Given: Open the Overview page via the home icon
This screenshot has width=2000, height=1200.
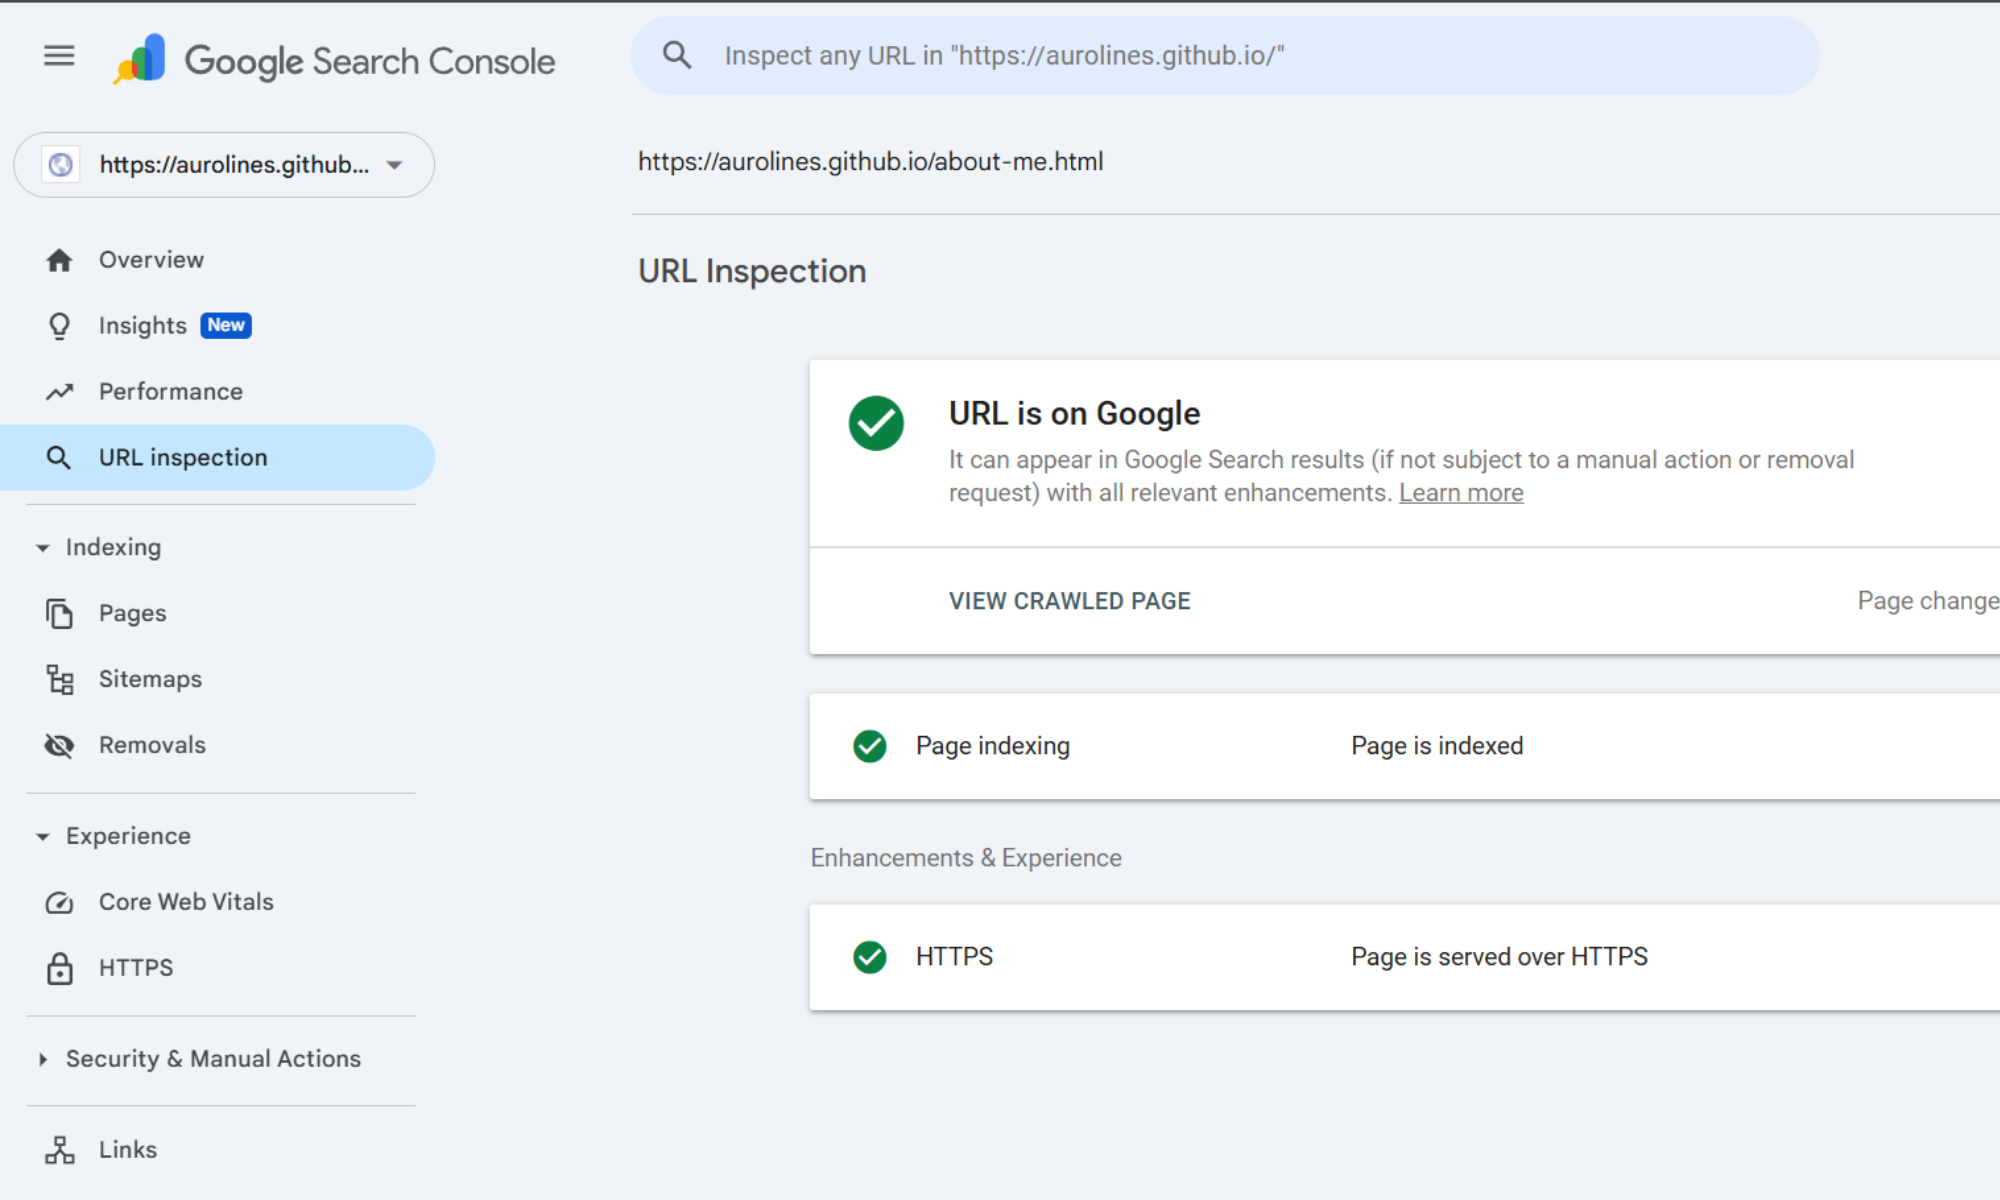Looking at the screenshot, I should (59, 259).
